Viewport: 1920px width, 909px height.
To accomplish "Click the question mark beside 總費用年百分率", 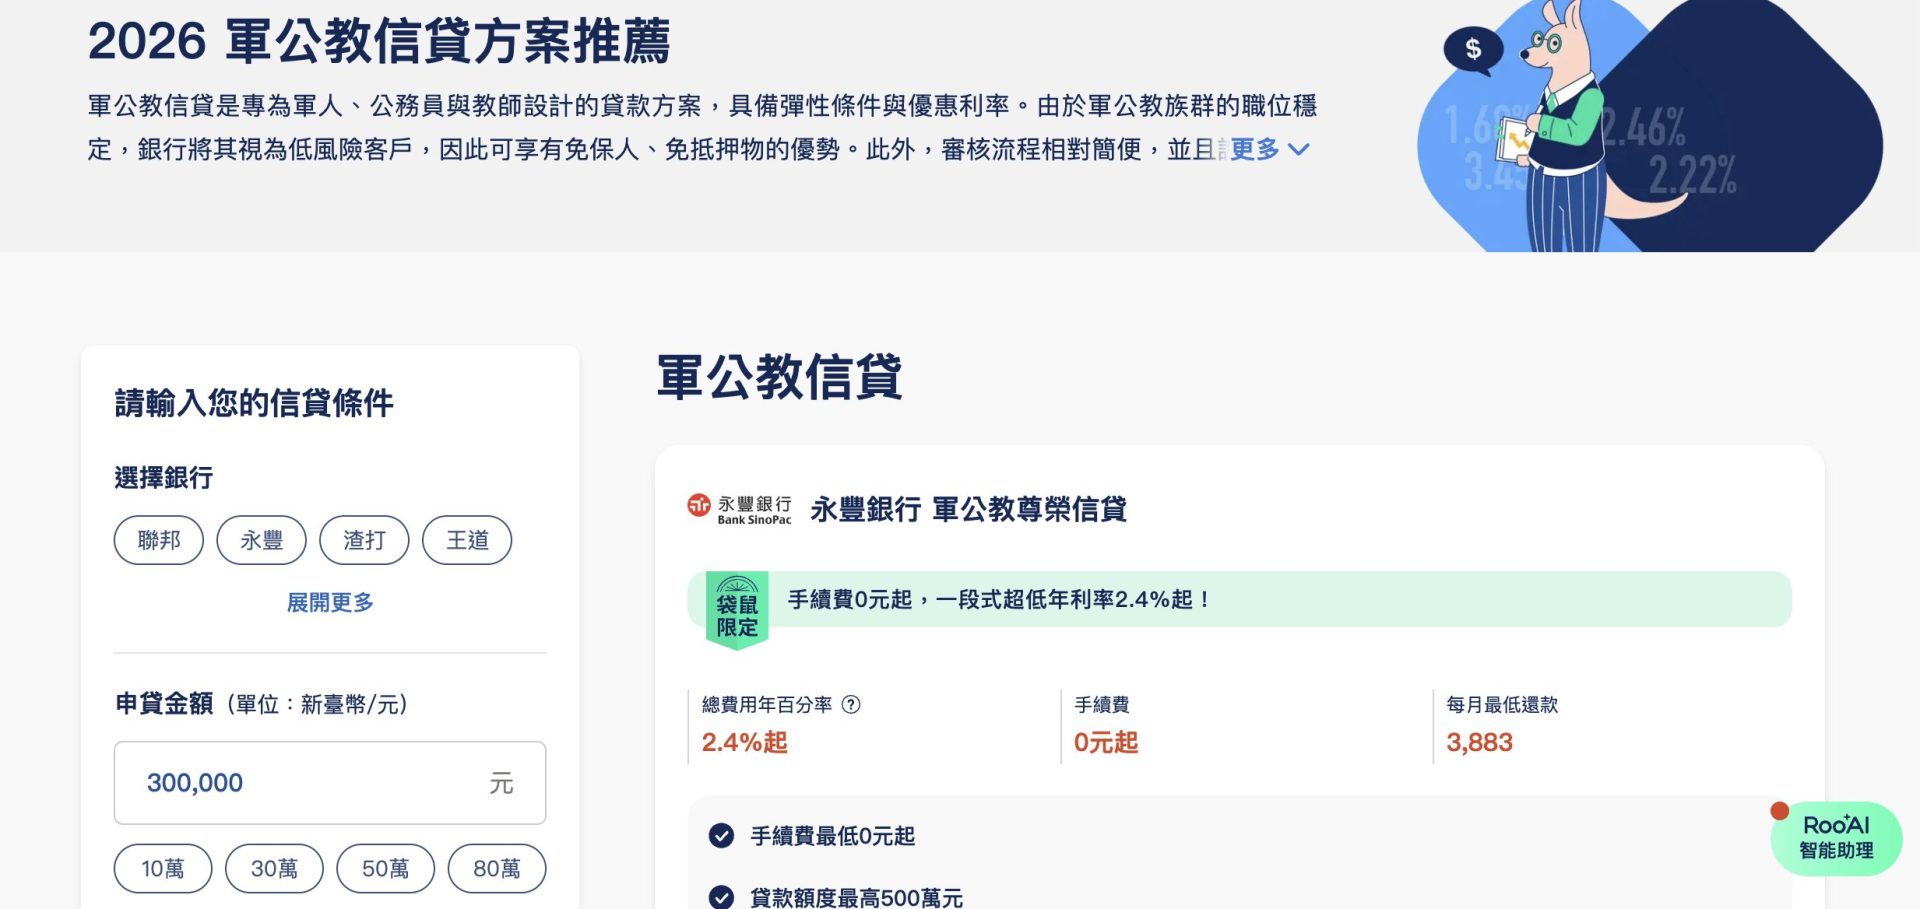I will [x=853, y=704].
